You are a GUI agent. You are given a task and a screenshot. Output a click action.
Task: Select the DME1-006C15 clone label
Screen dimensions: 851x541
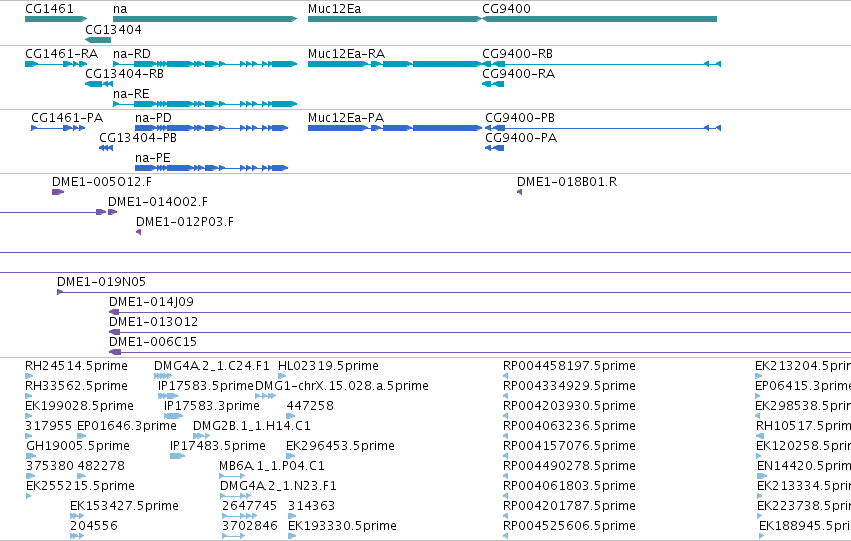pyautogui.click(x=153, y=342)
